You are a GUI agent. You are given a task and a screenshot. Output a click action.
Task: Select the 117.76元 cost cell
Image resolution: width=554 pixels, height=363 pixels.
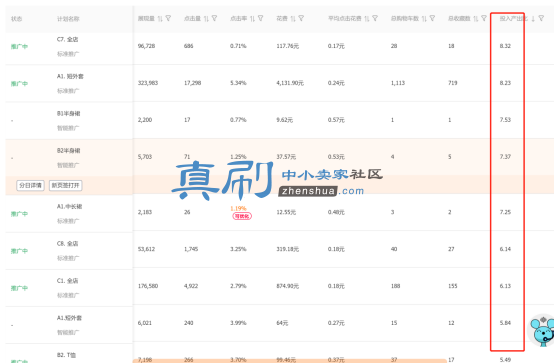288,46
